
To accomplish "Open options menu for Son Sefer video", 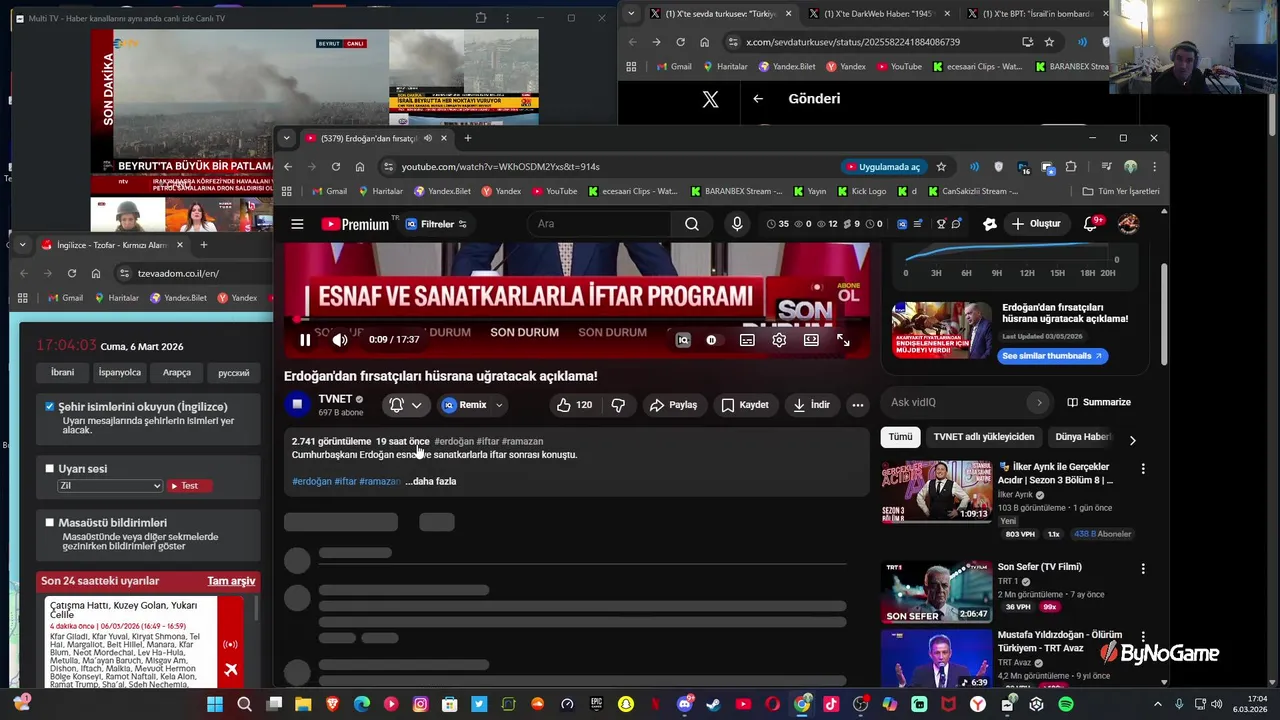I will pyautogui.click(x=1143, y=568).
